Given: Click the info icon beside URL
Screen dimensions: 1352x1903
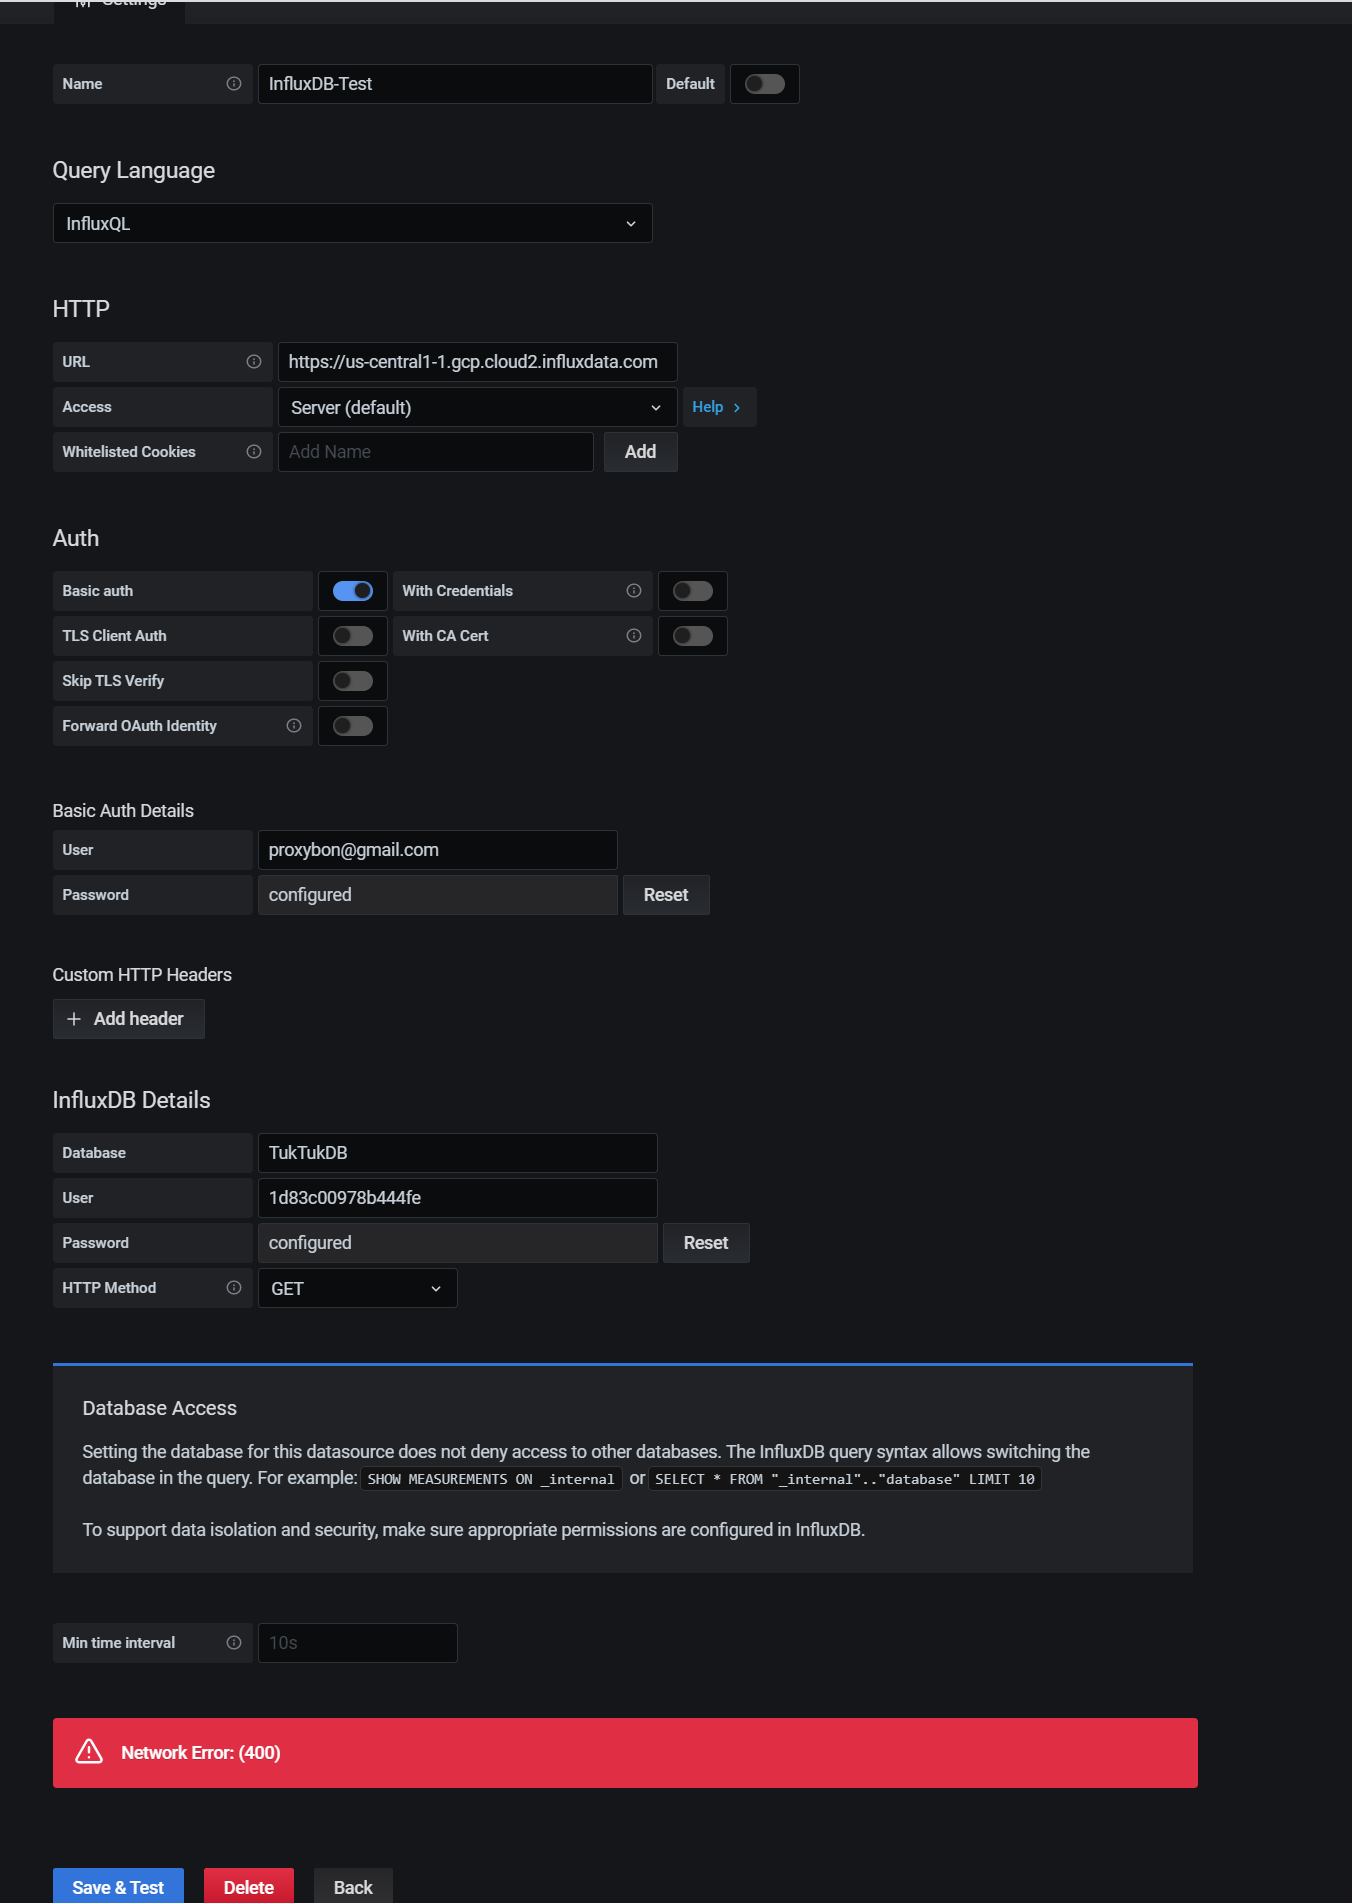Looking at the screenshot, I should click(254, 362).
